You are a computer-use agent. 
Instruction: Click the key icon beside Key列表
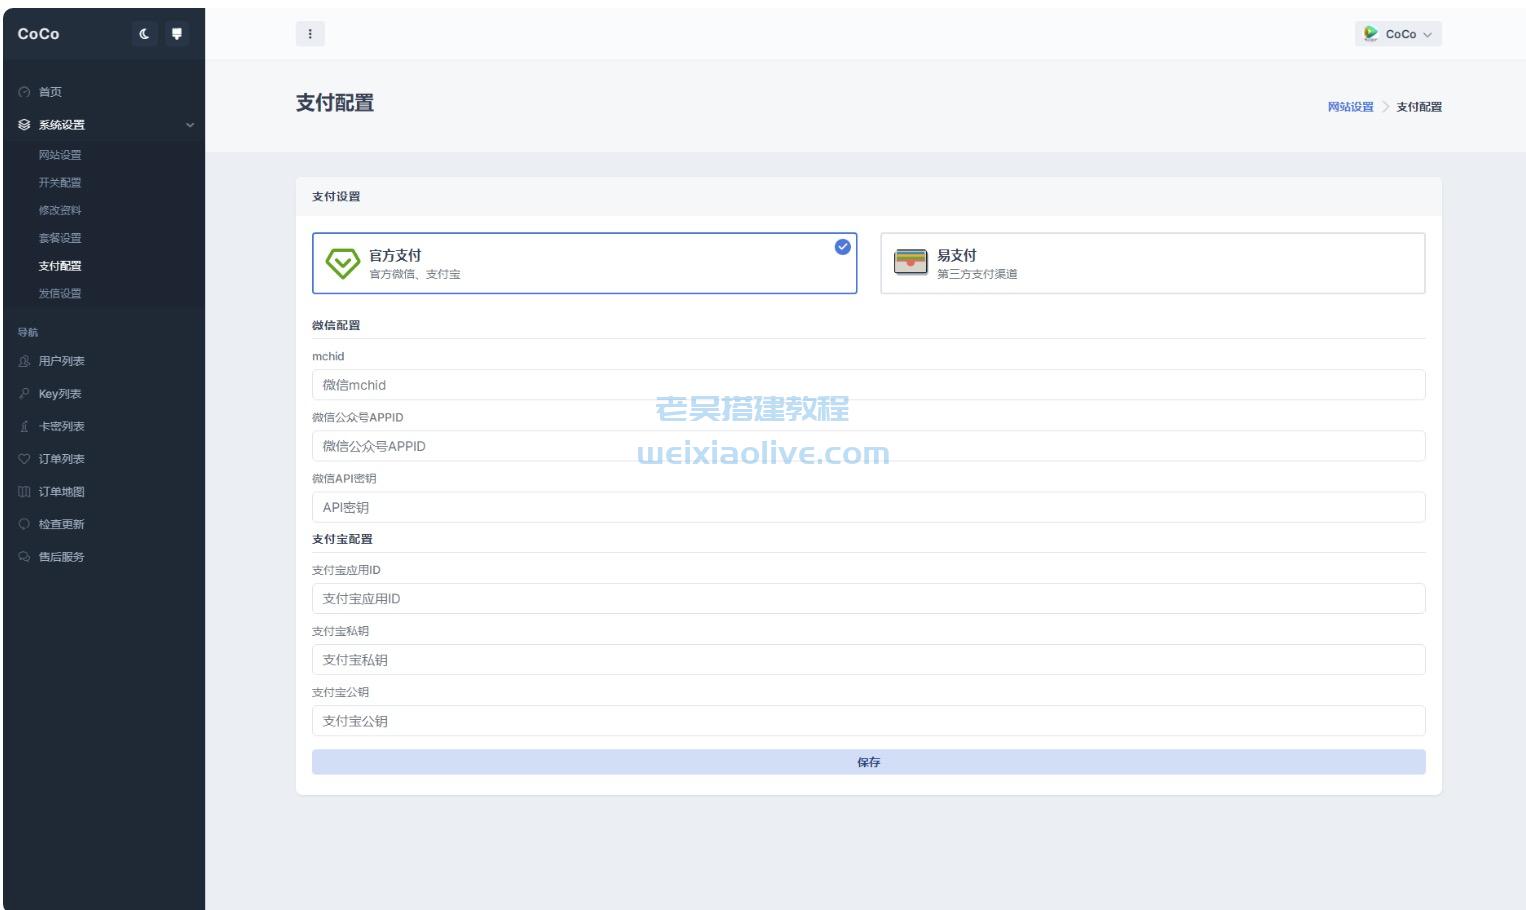click(24, 394)
